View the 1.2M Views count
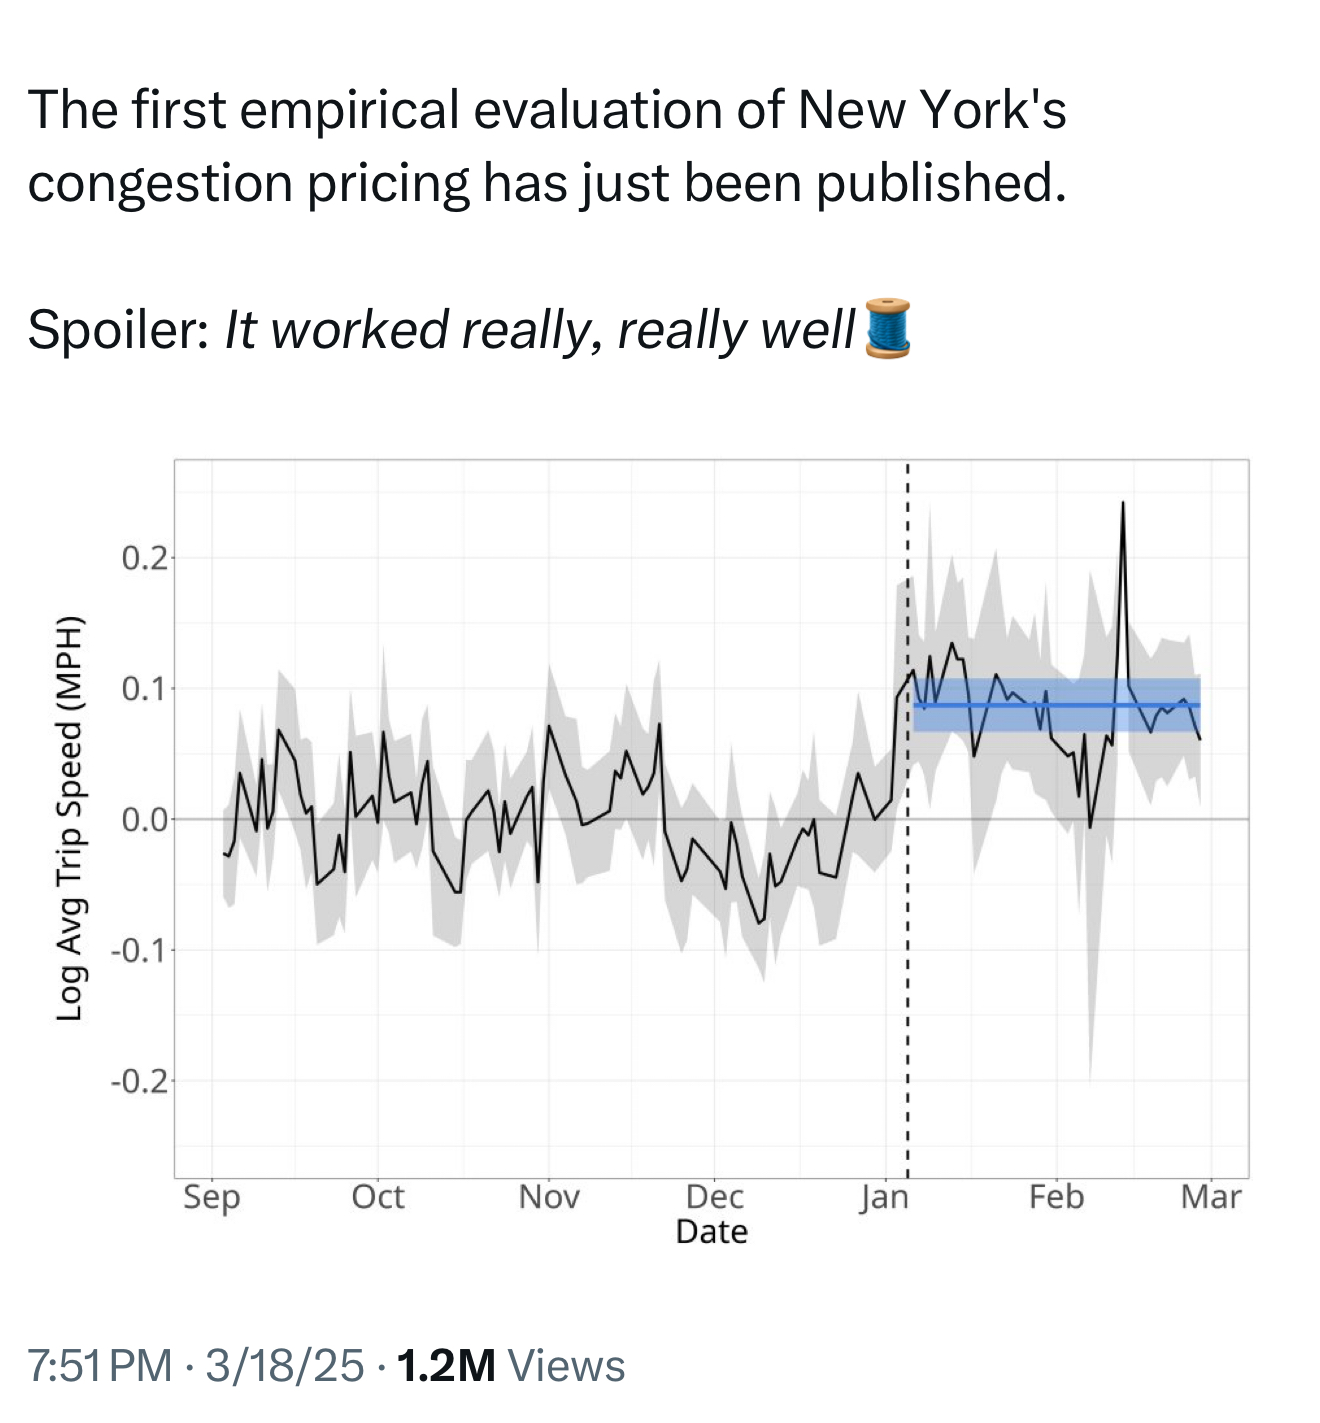Image resolution: width=1320 pixels, height=1423 pixels. pyautogui.click(x=511, y=1366)
